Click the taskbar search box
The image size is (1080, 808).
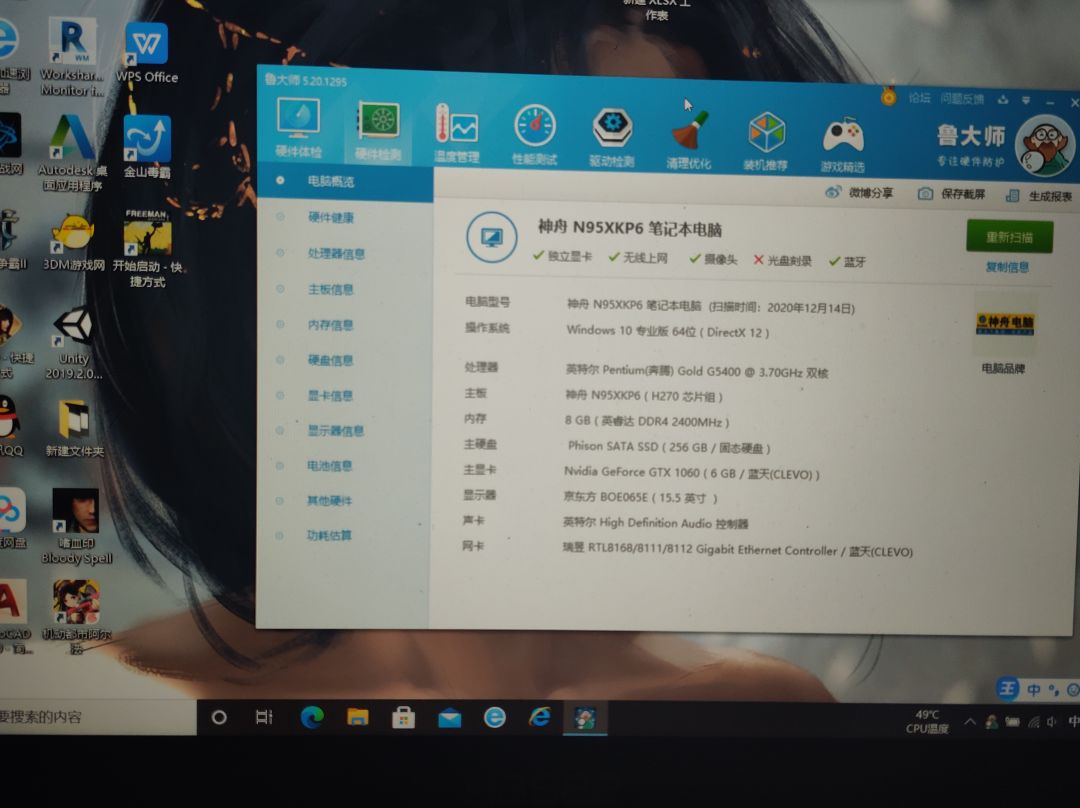point(98,716)
